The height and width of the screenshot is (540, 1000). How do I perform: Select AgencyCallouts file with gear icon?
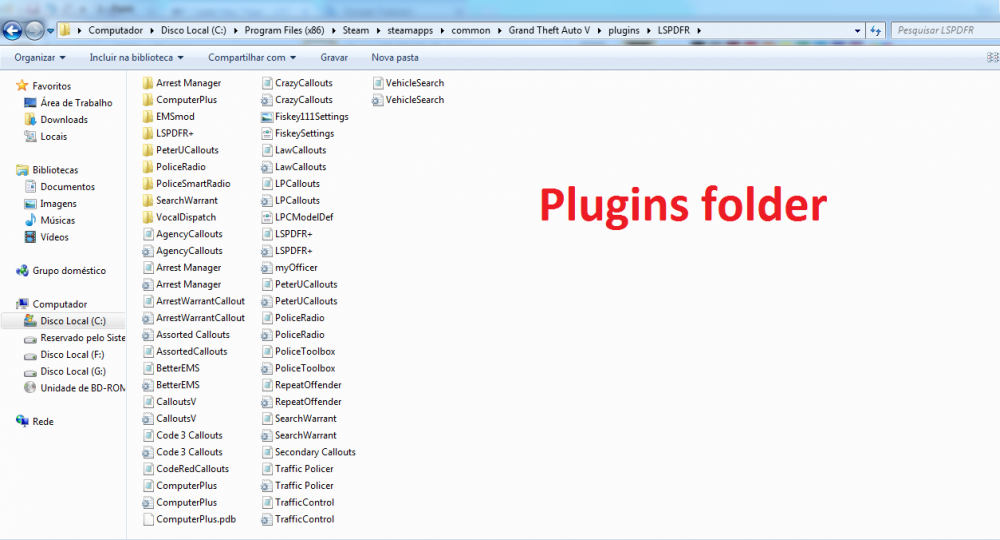[x=182, y=251]
